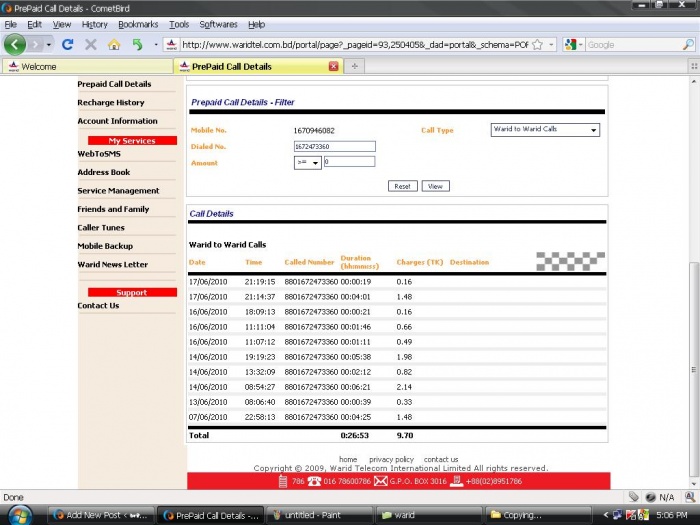This screenshot has height=525, width=700.
Task: Open the Windows Start menu
Action: [x=19, y=515]
